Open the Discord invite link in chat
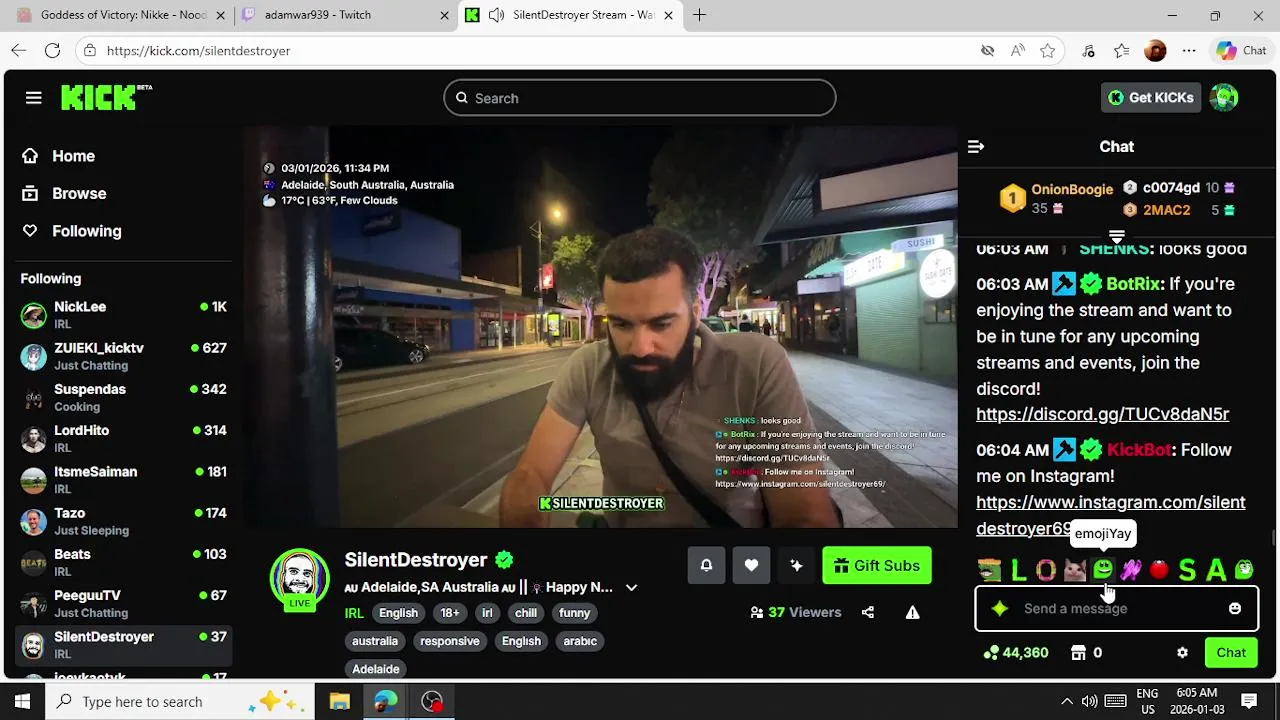 coord(1102,414)
